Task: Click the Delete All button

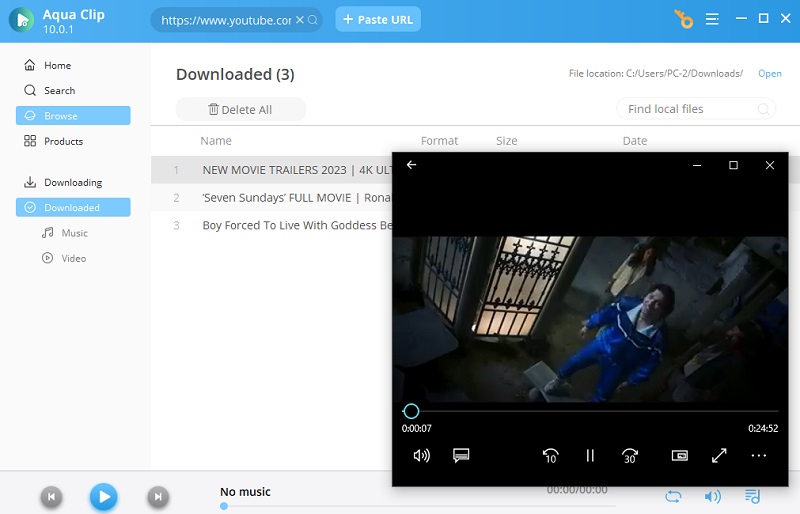Action: 241,109
